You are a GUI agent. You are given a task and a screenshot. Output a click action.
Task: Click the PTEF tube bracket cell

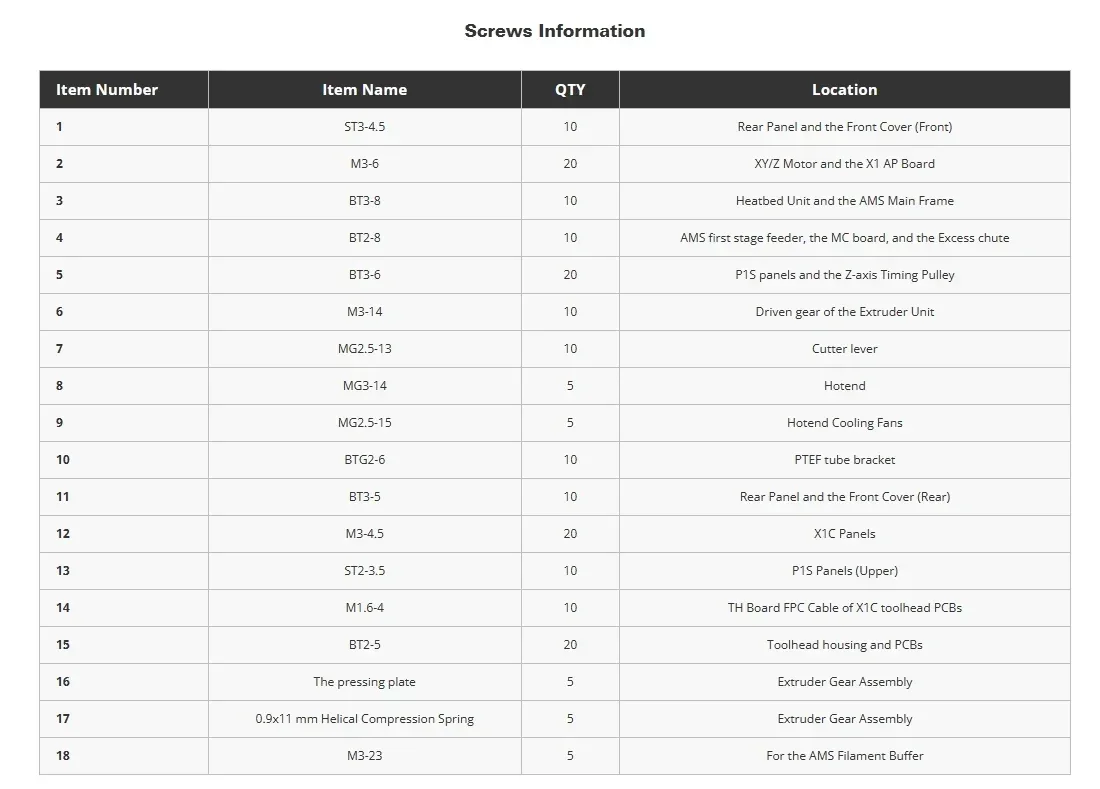tap(845, 460)
